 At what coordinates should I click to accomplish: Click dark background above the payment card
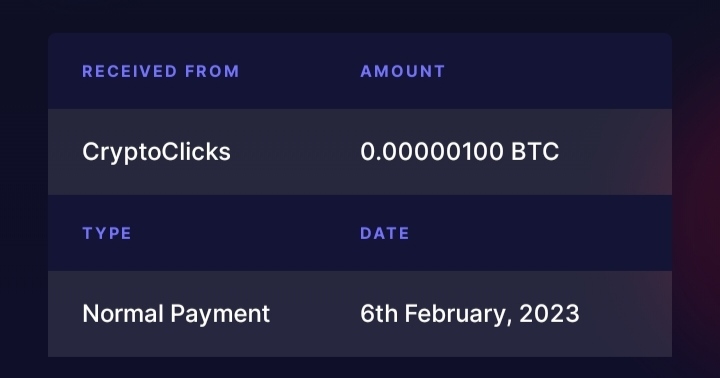360,16
